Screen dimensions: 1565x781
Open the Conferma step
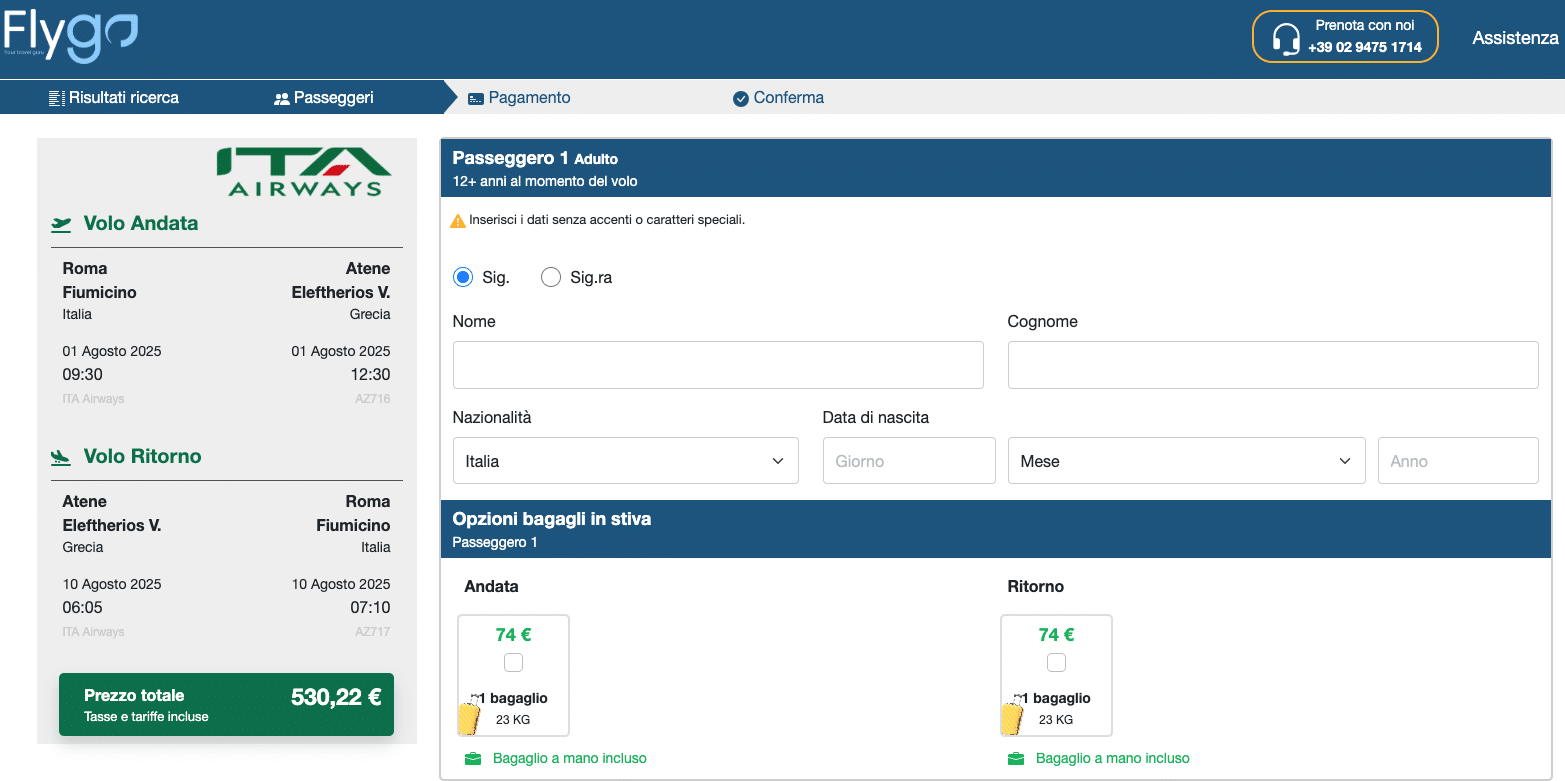[778, 98]
